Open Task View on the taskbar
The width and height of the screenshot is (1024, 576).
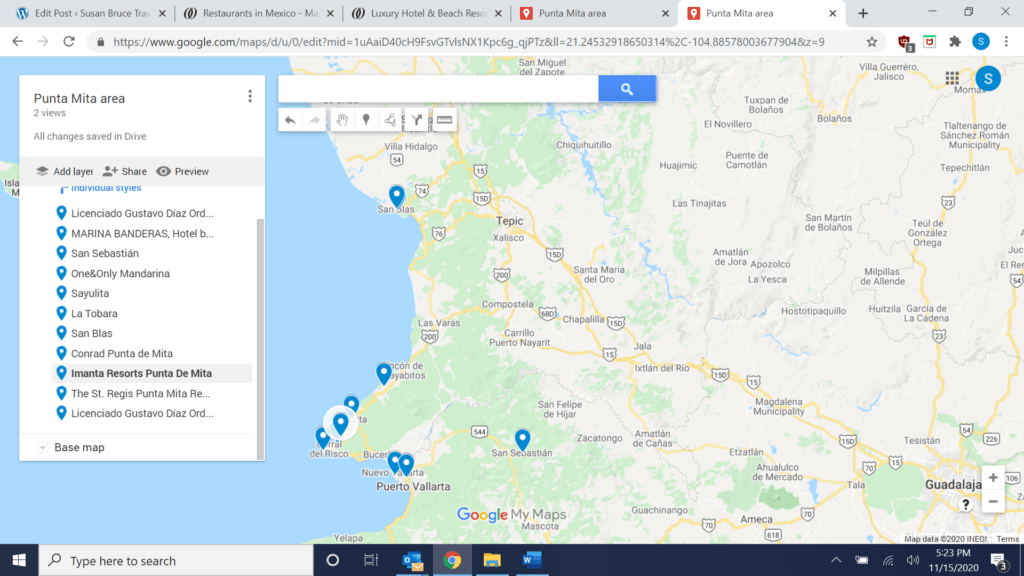pos(371,560)
